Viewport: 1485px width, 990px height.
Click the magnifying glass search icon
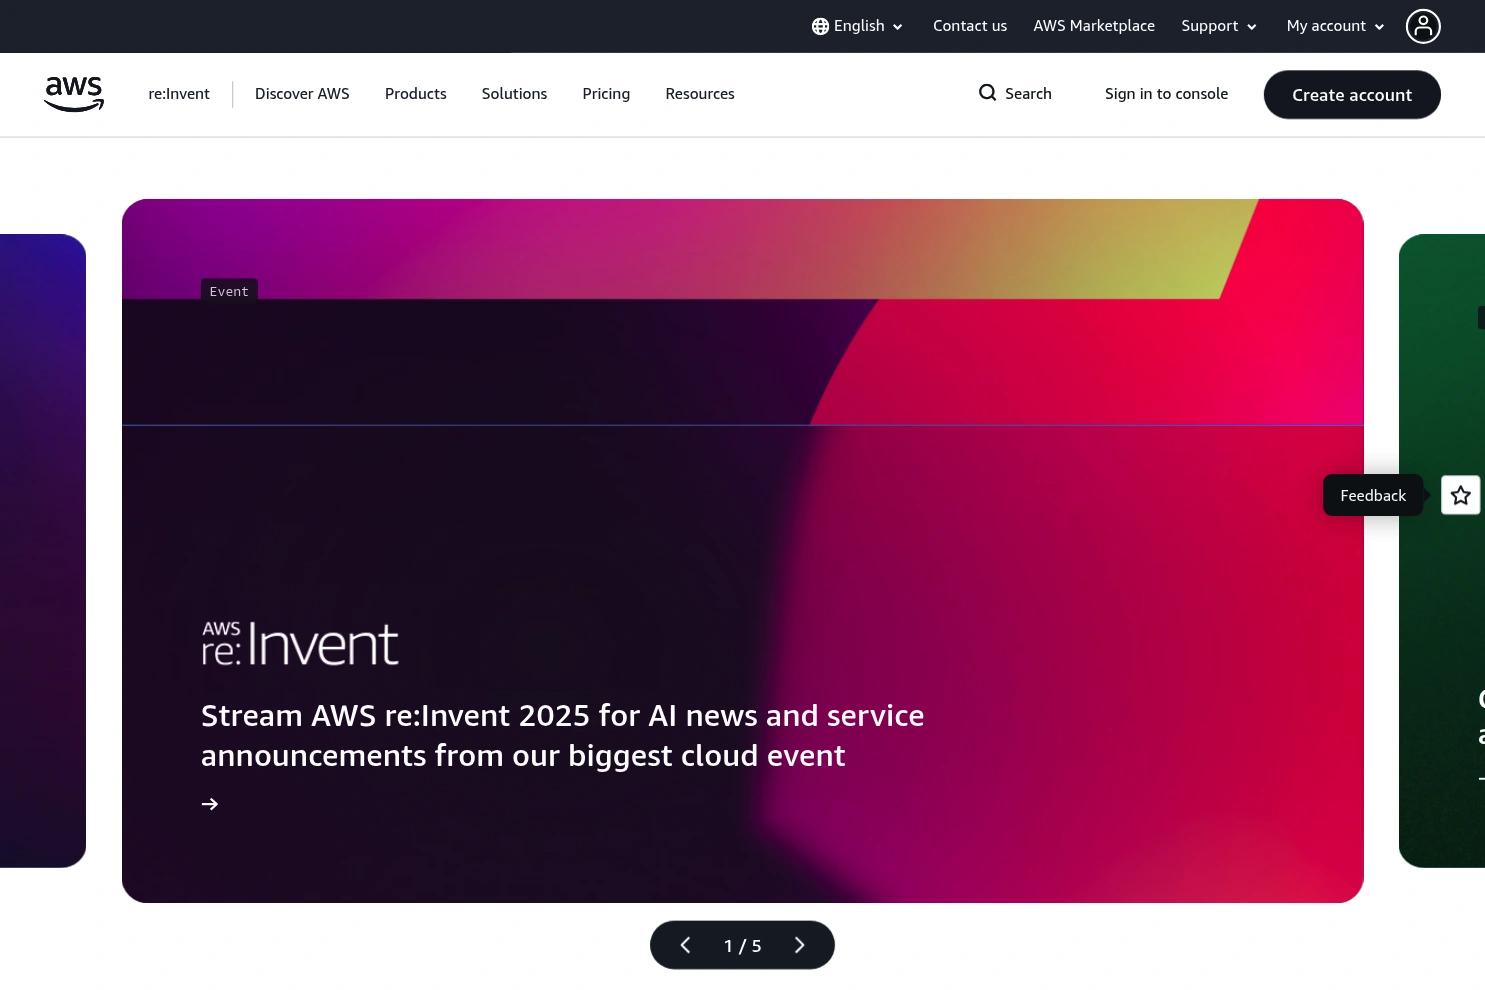pyautogui.click(x=987, y=93)
